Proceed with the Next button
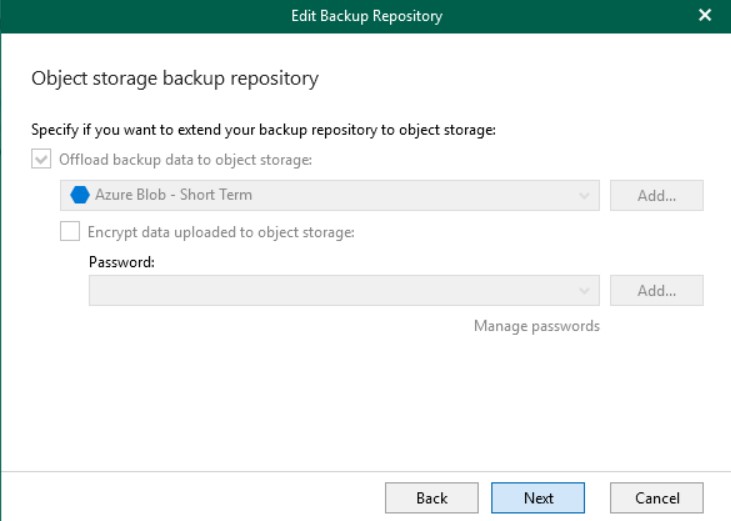731x521 pixels. click(538, 498)
